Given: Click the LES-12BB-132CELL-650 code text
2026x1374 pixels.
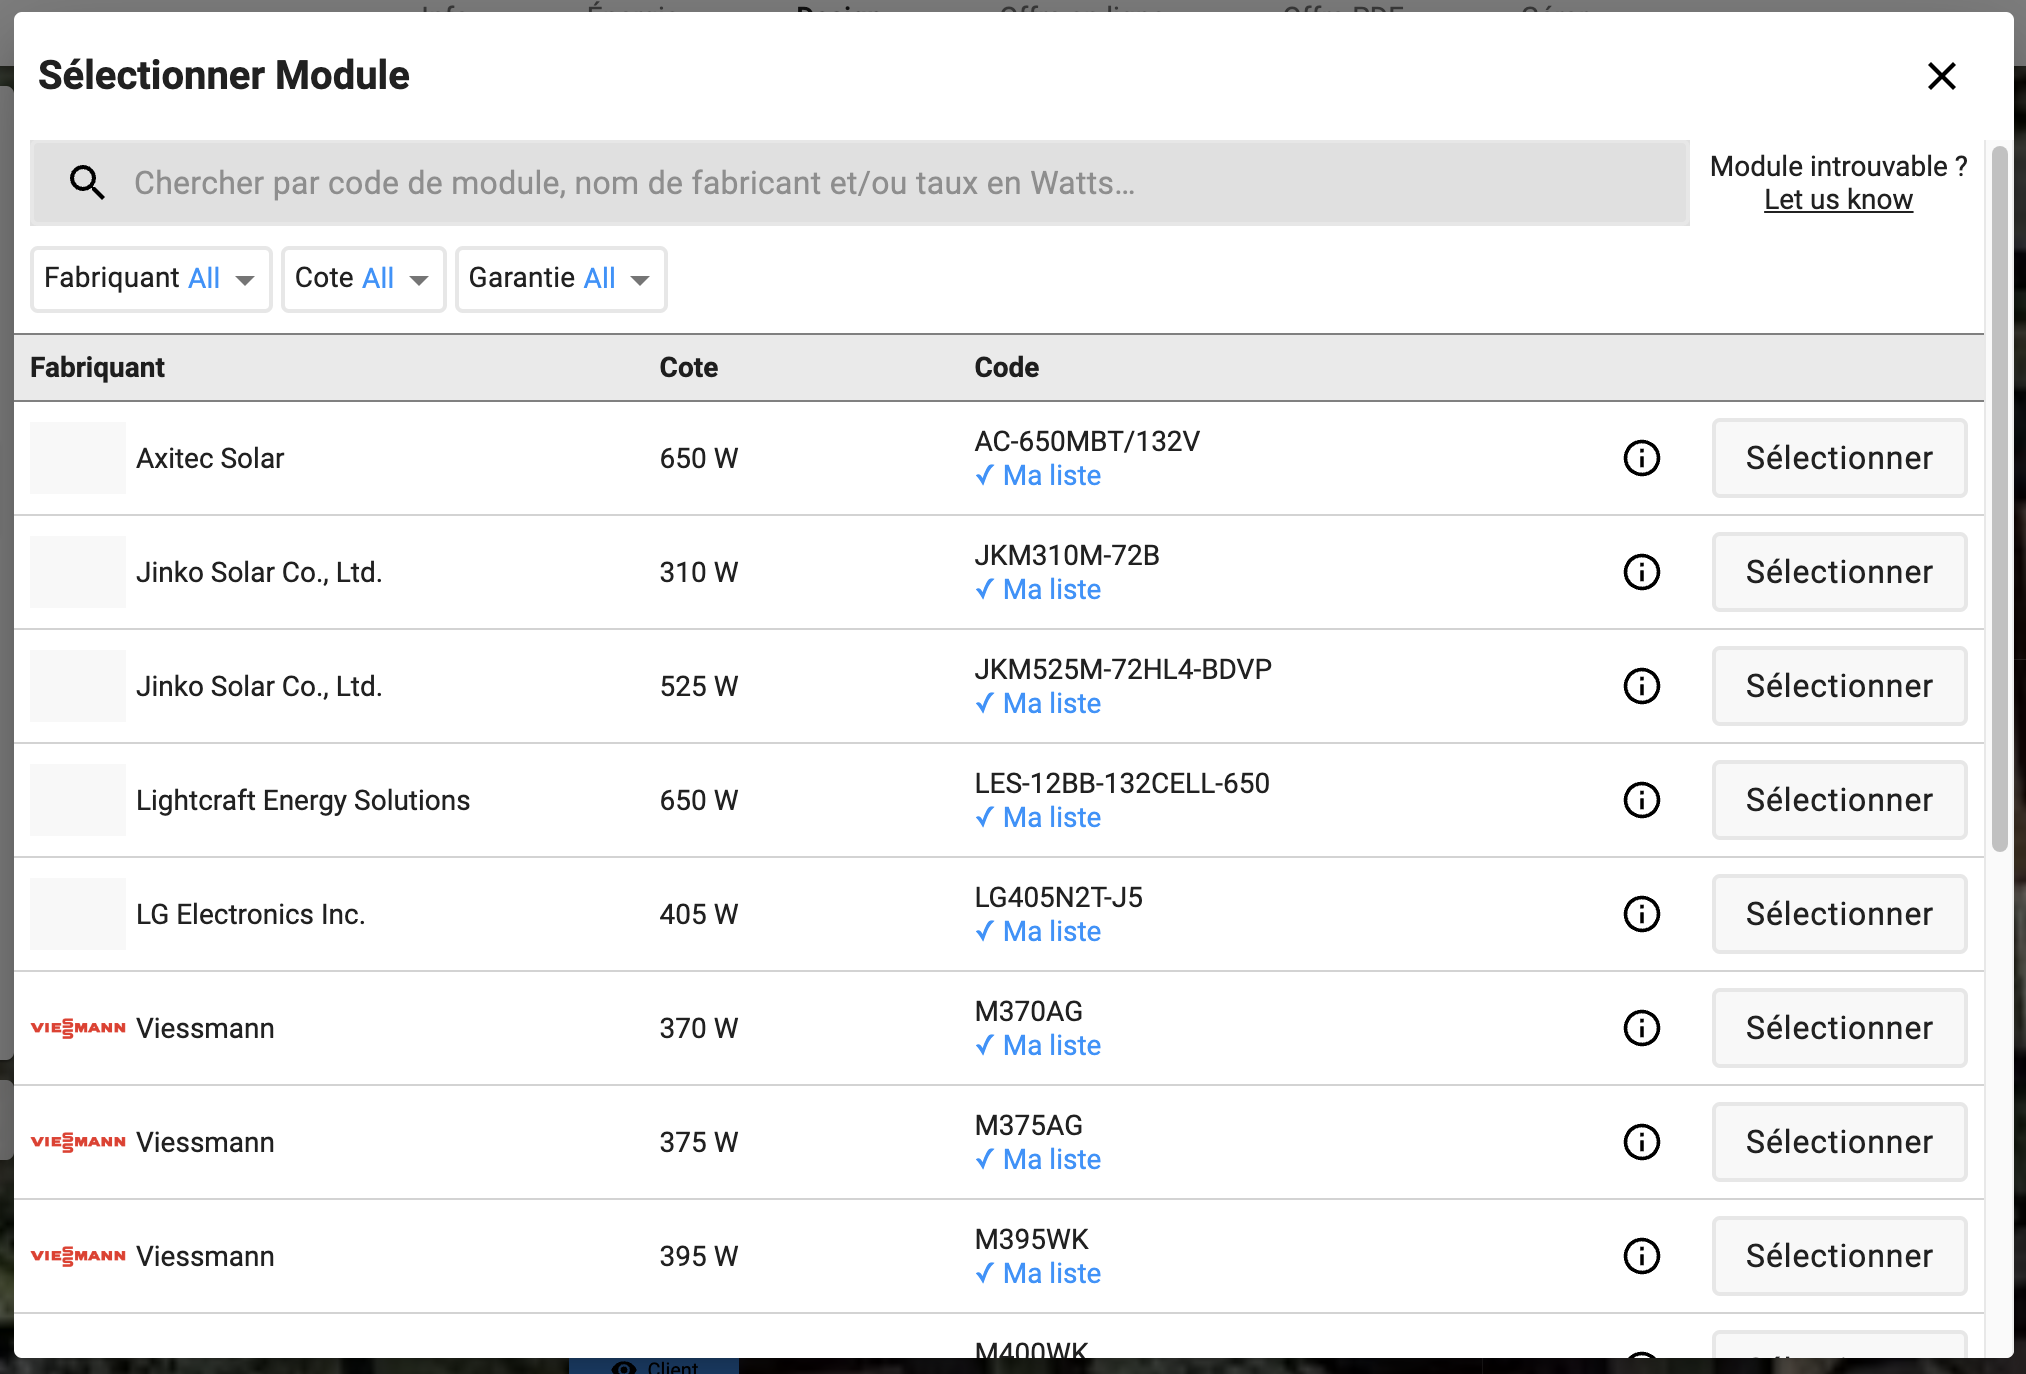Looking at the screenshot, I should tap(1122, 783).
